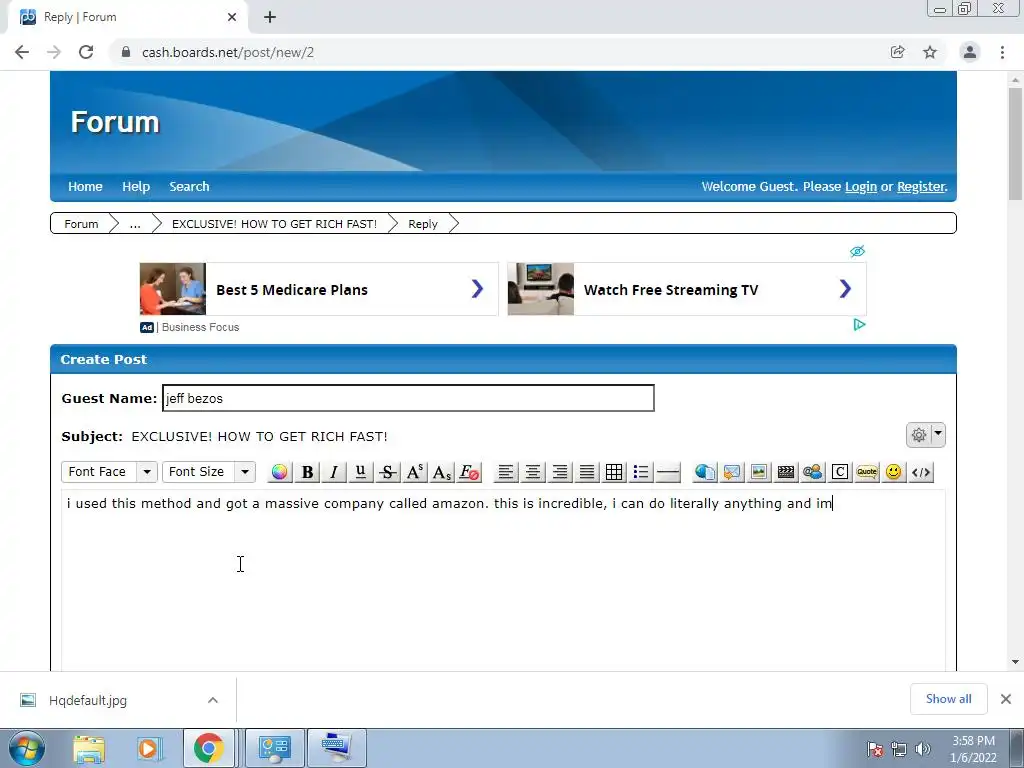Click the Guest Name input field

coord(408,398)
